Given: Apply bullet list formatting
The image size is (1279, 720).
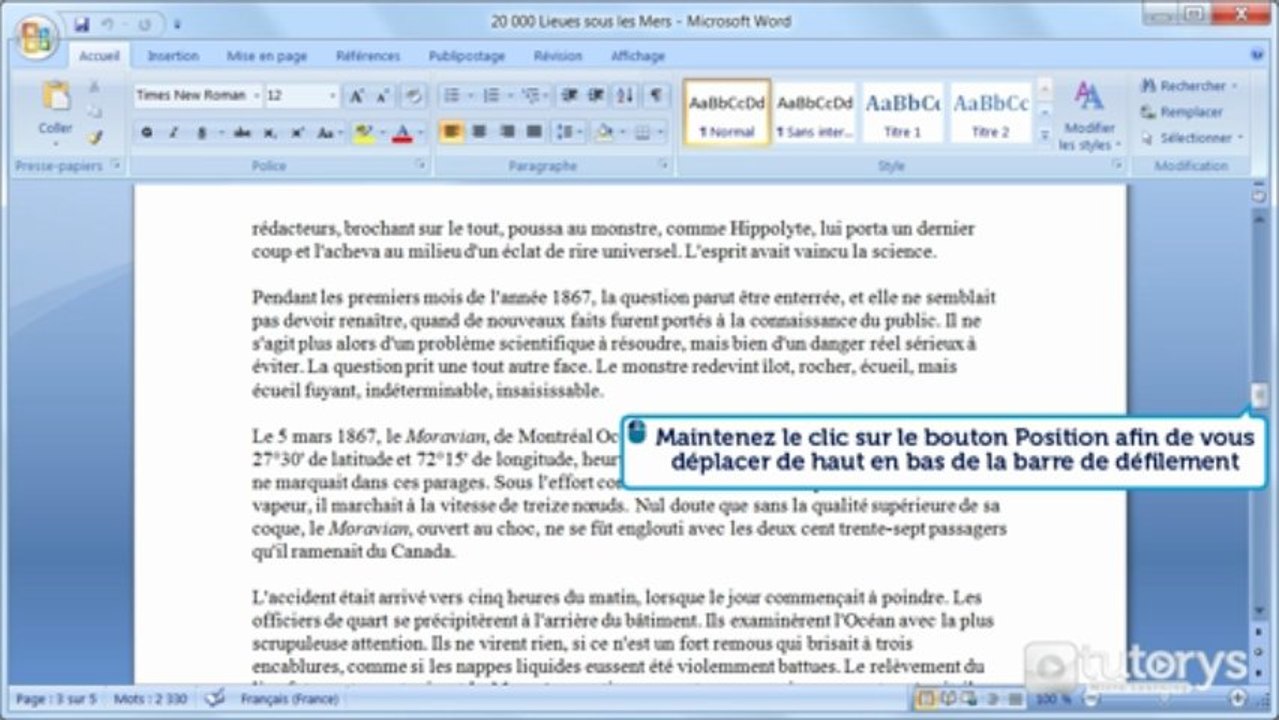Looking at the screenshot, I should coord(452,96).
